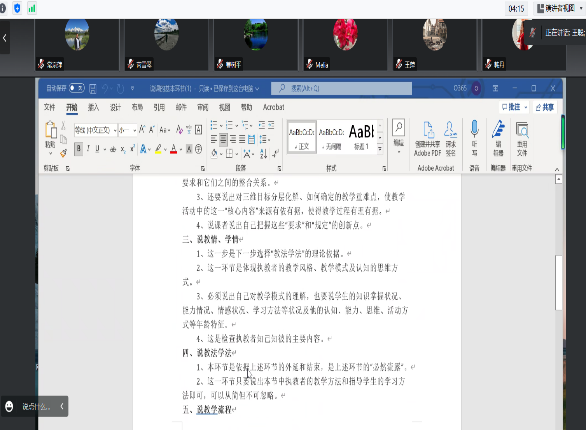Click the search box in the title bar
Viewport: 586px width, 430px height.
click(341, 88)
